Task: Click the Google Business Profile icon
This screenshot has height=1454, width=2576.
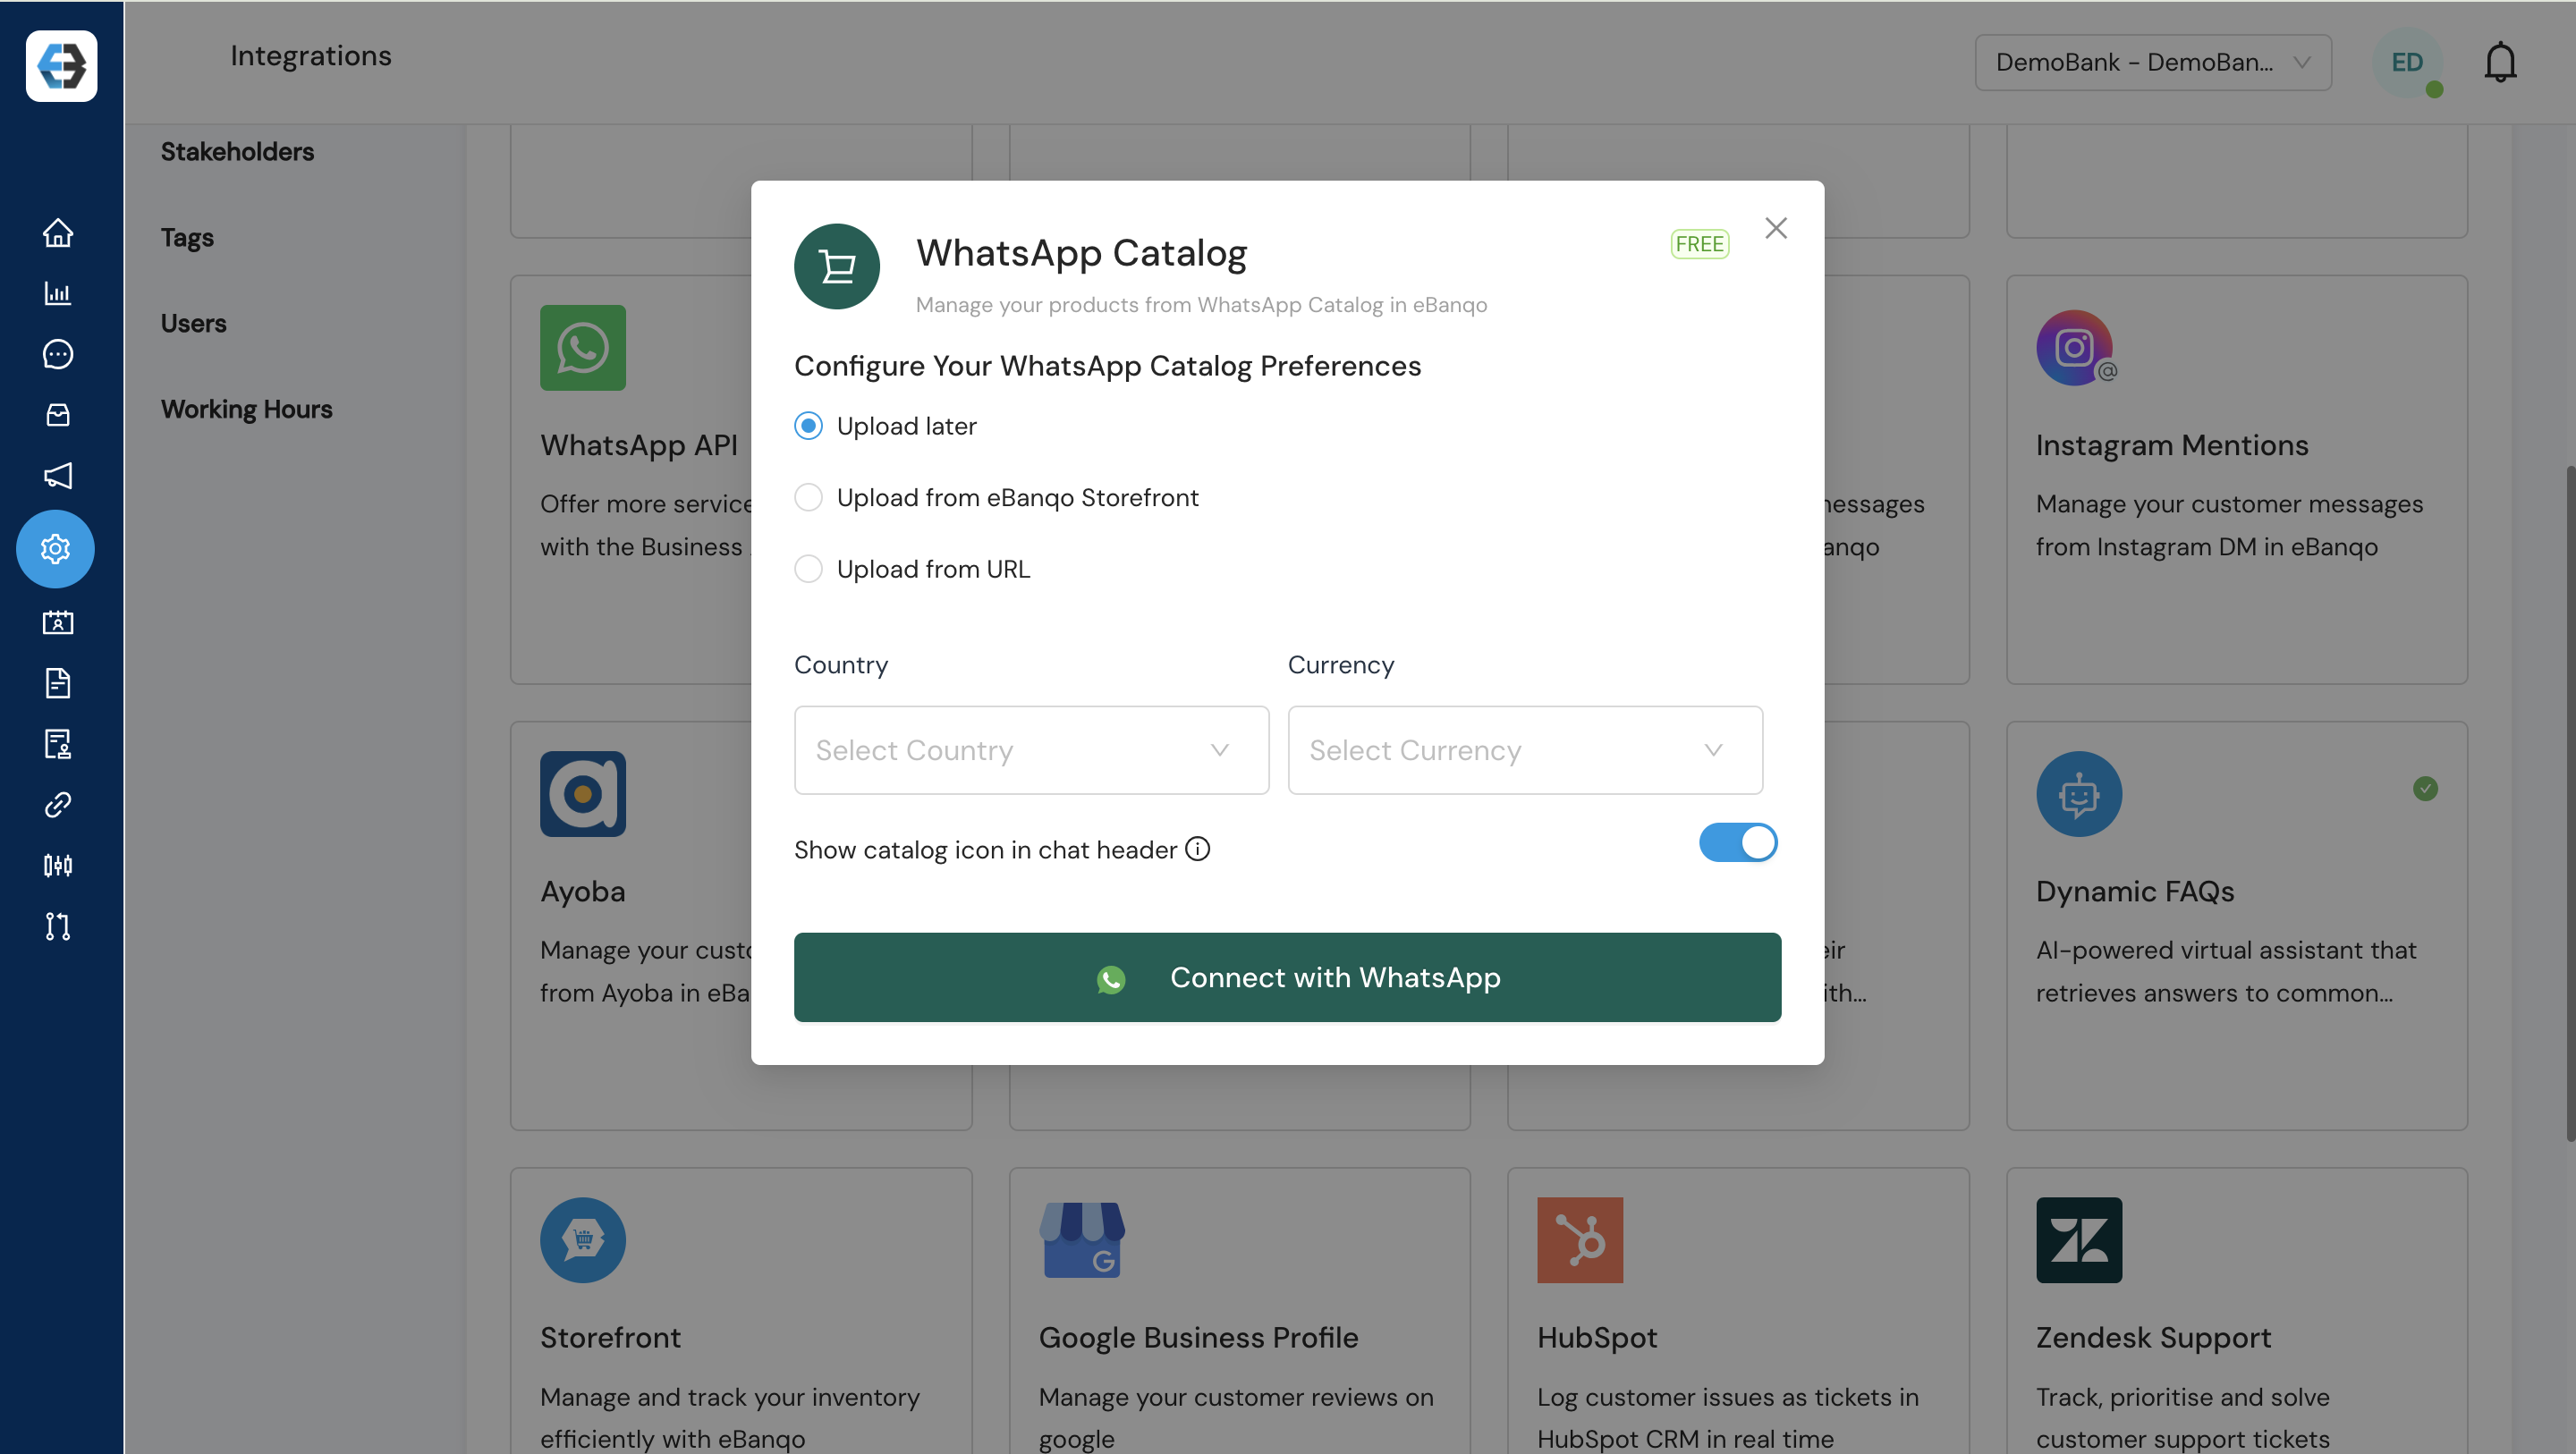Action: (x=1082, y=1240)
